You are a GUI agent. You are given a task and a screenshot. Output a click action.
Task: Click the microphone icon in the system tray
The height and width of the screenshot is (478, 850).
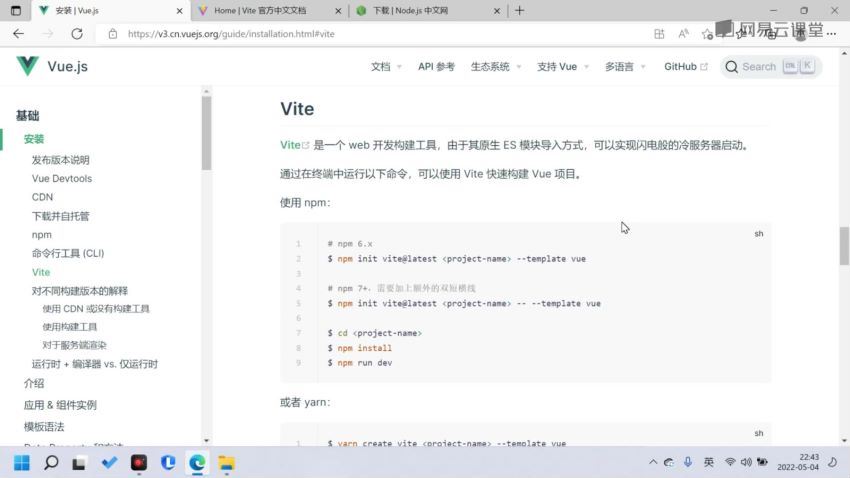pyautogui.click(x=687, y=462)
